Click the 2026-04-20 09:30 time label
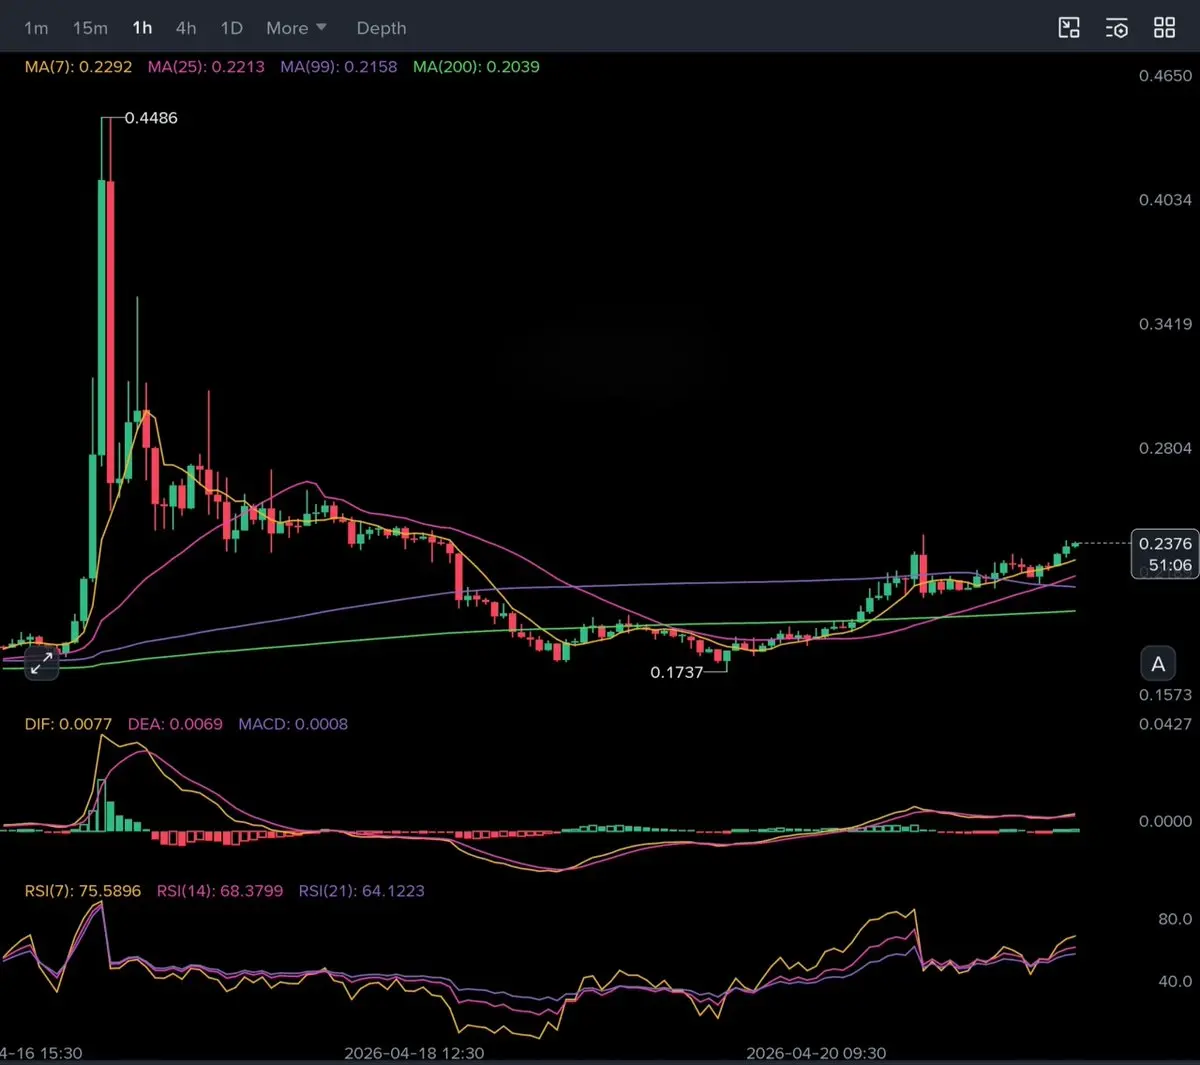Viewport: 1200px width, 1065px height. click(816, 1053)
